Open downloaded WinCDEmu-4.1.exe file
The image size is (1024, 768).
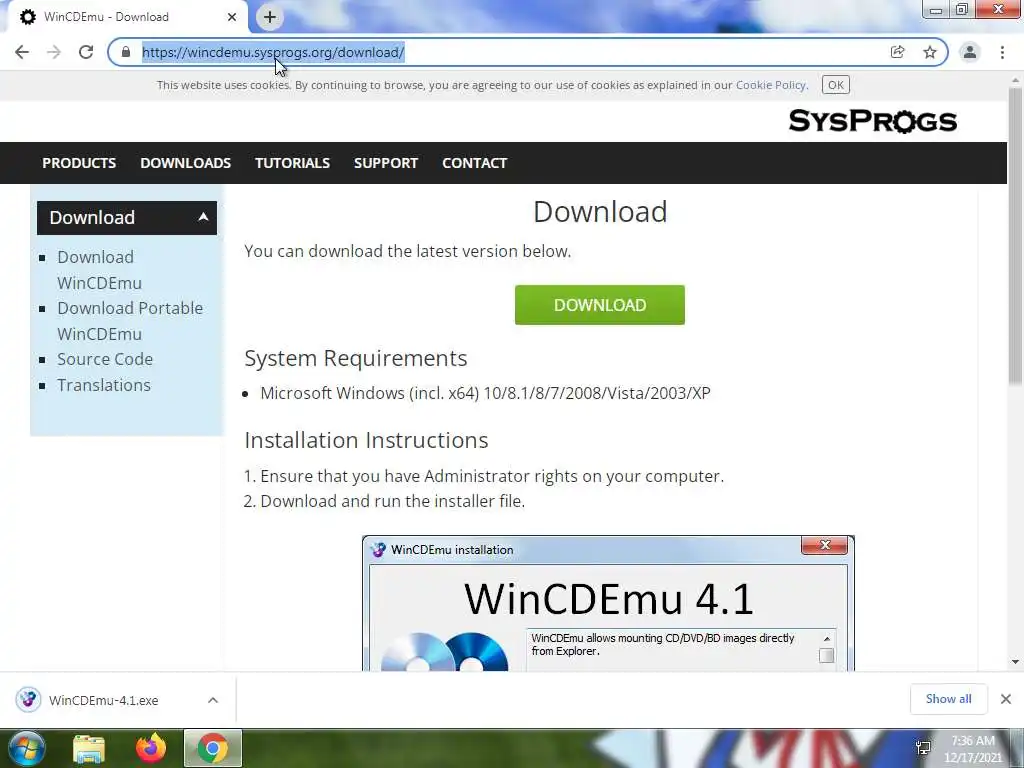(103, 701)
